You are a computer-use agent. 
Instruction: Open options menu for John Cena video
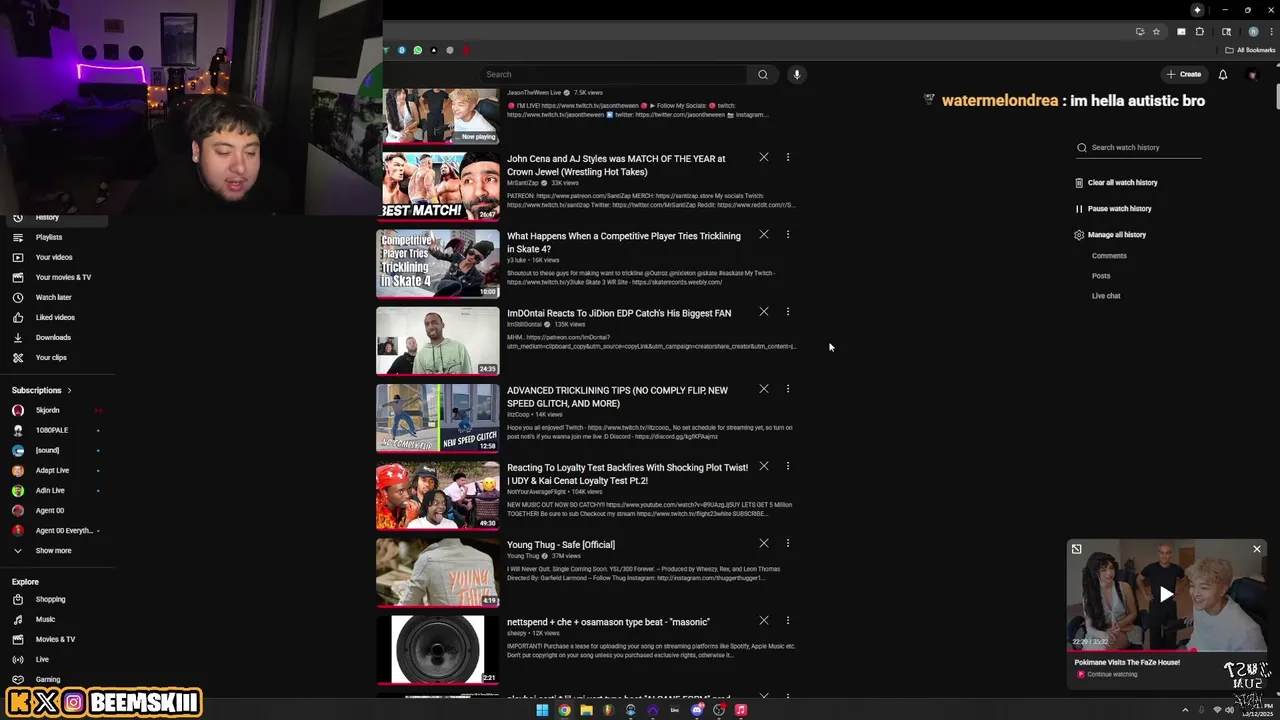pyautogui.click(x=788, y=157)
